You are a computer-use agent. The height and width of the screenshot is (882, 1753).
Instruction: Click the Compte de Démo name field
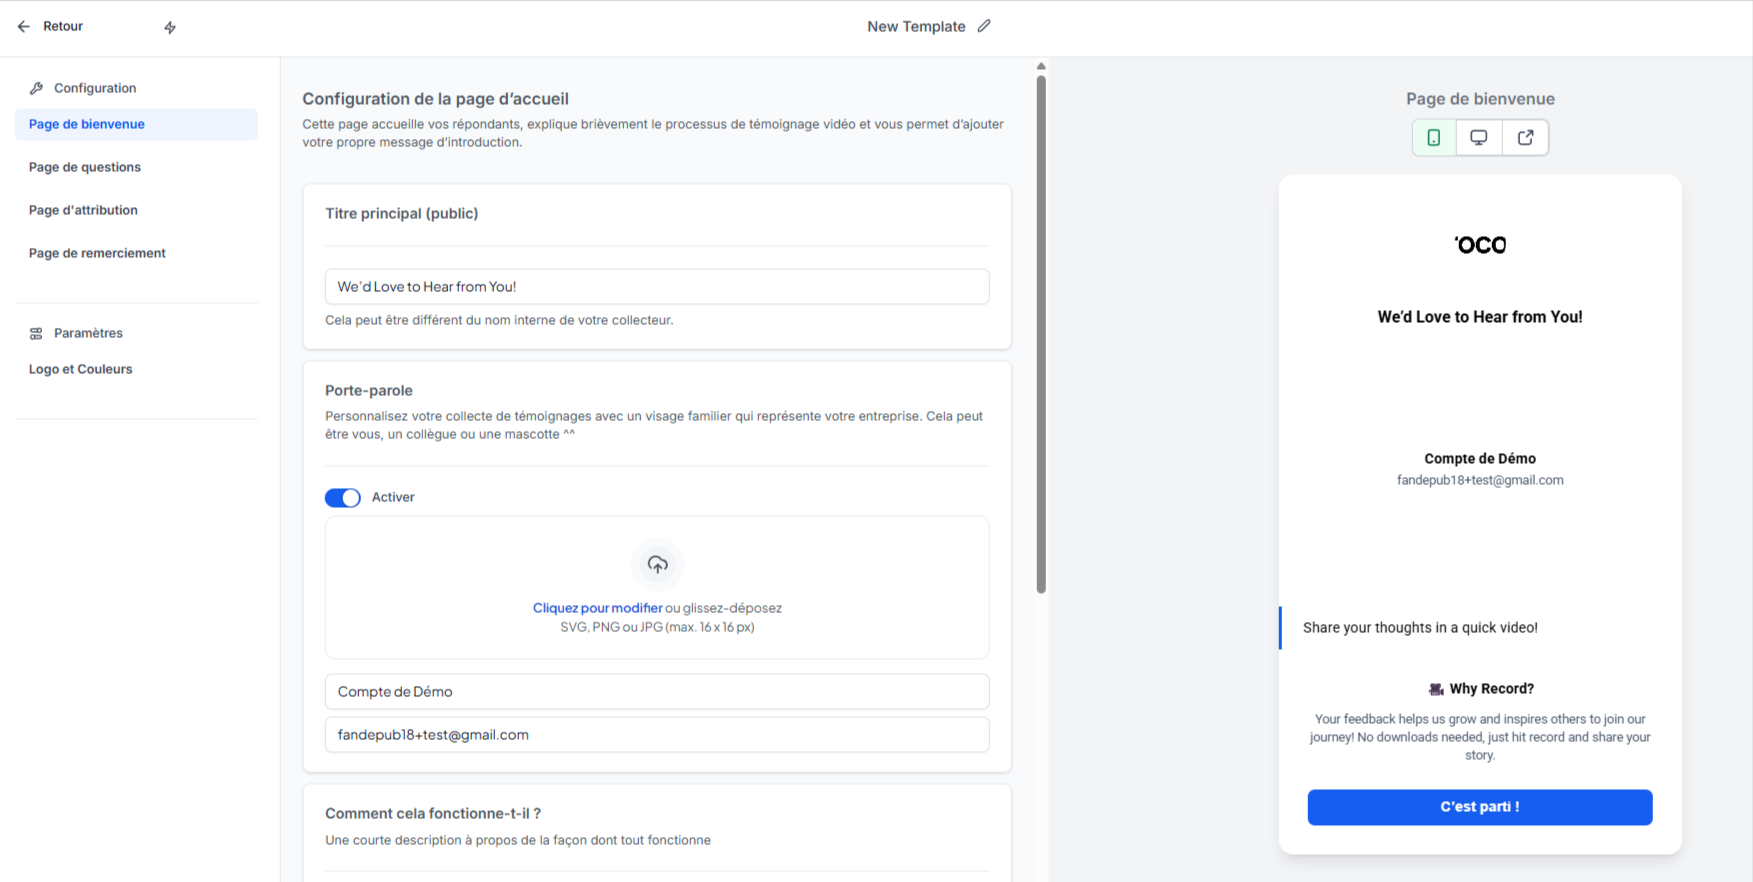[657, 691]
